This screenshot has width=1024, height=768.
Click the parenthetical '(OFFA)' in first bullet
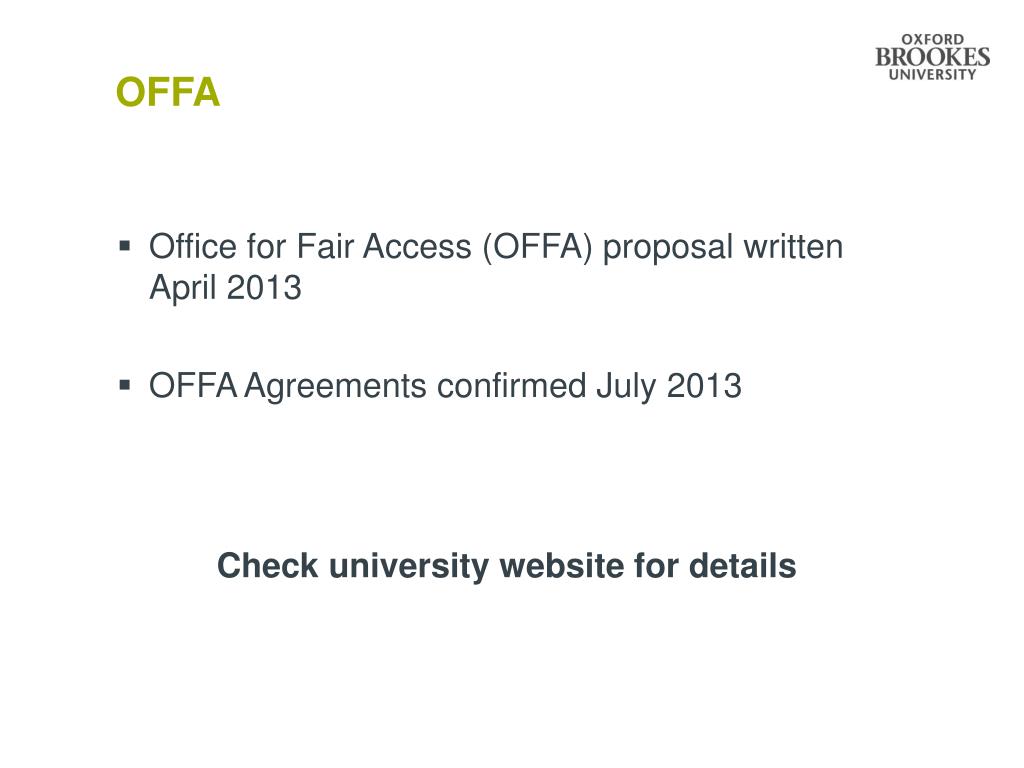pos(537,248)
